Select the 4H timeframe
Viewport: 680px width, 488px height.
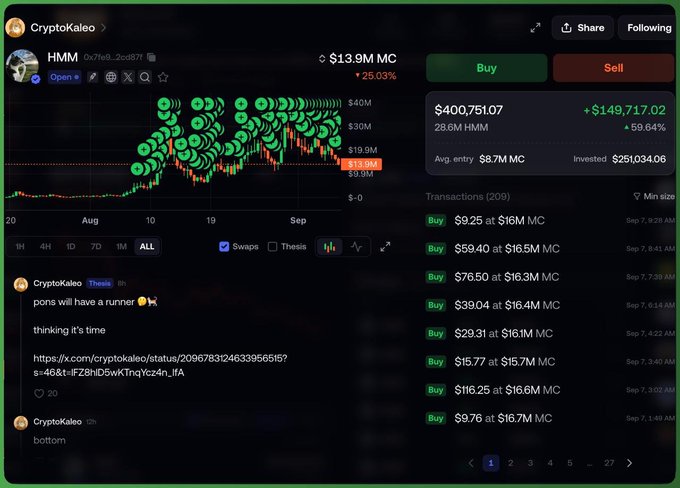pos(45,247)
